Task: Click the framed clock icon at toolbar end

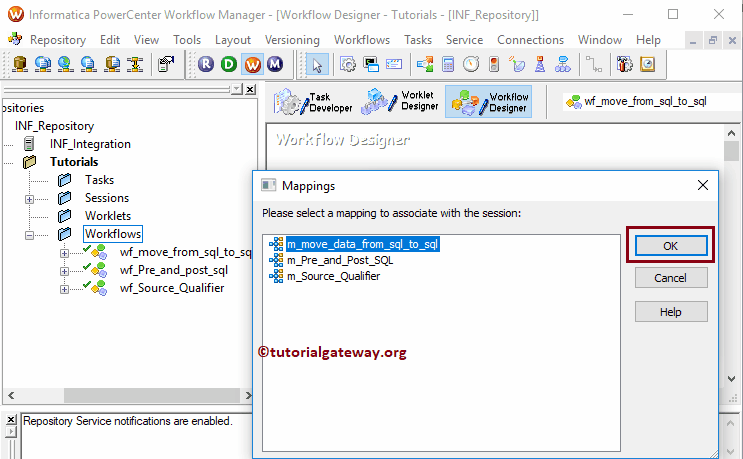Action: coord(648,63)
